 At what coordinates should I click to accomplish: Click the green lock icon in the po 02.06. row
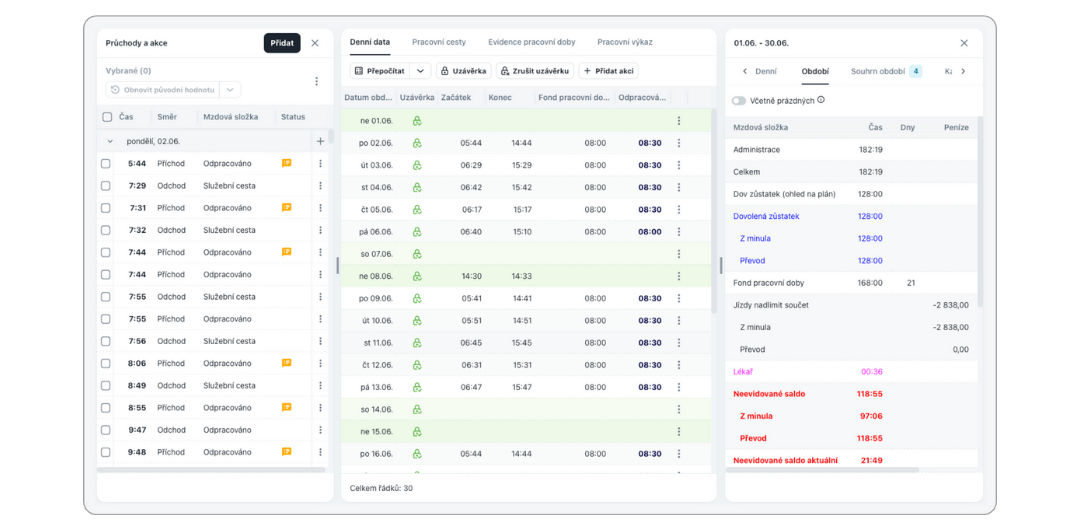tap(417, 143)
